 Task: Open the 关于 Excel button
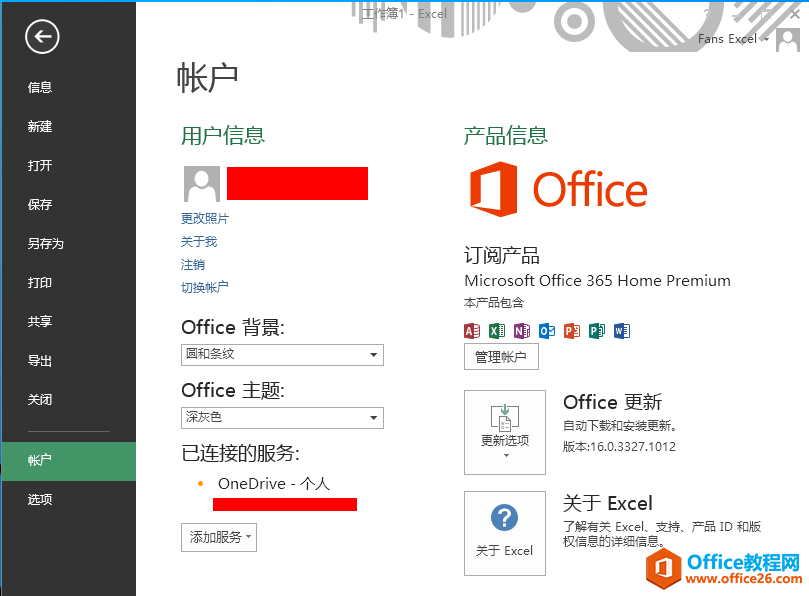coord(505,533)
